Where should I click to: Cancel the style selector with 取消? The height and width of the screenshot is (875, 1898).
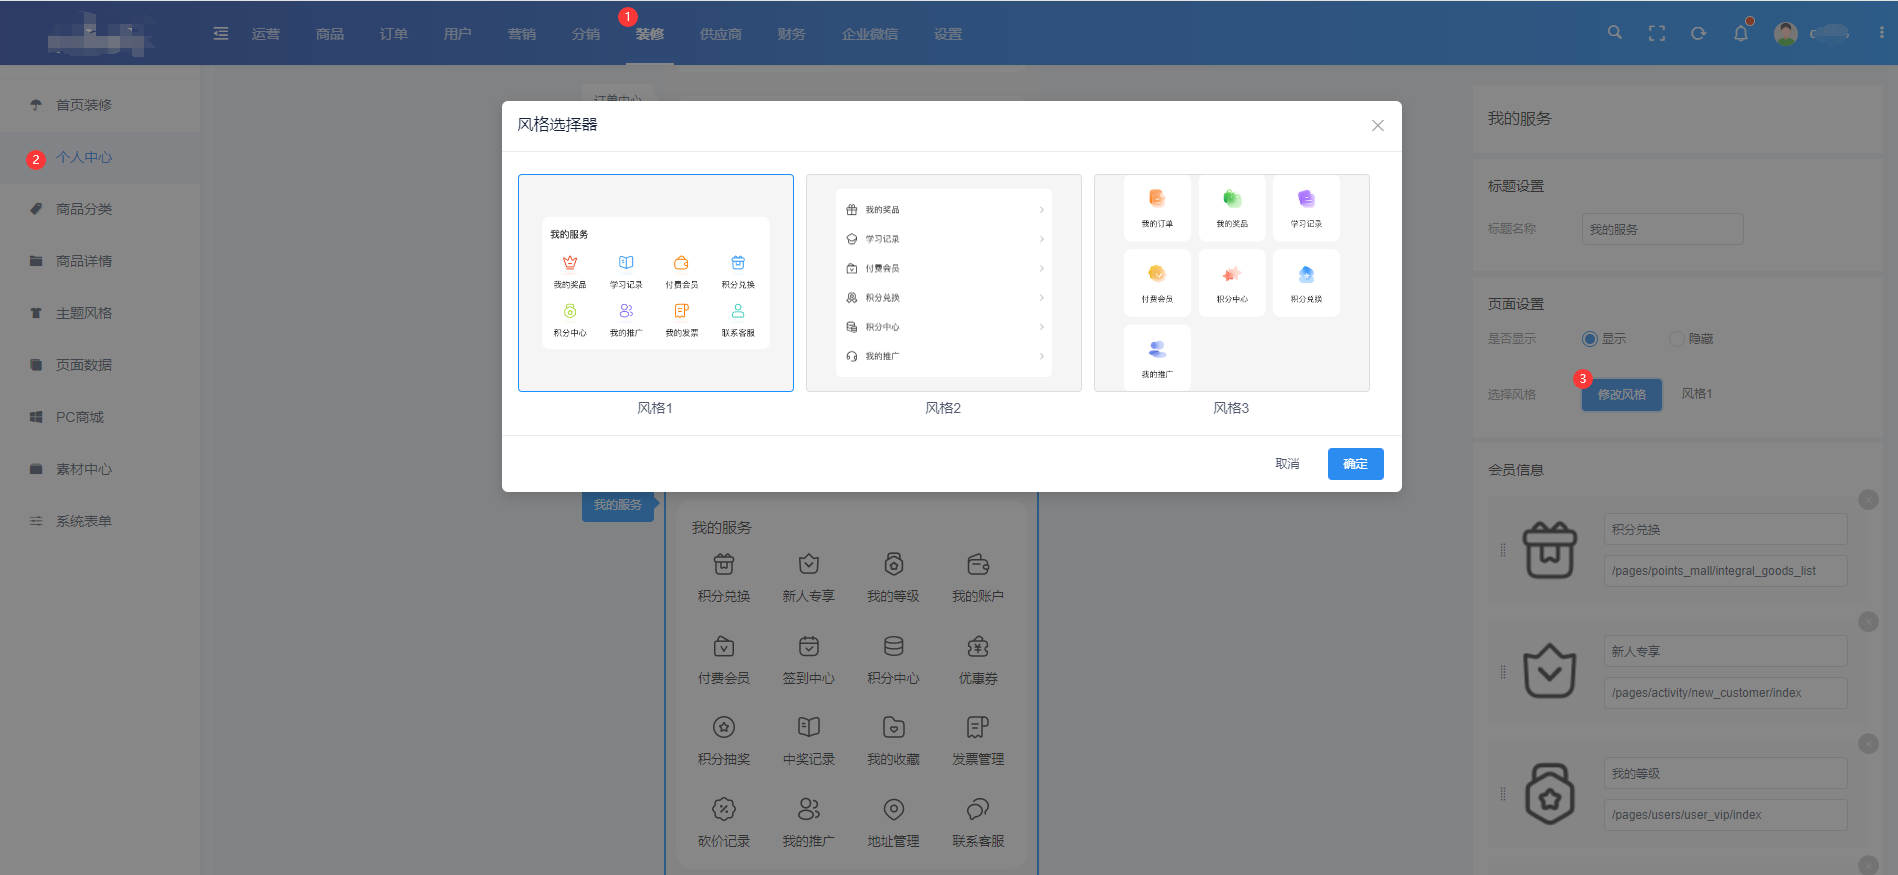1287,464
